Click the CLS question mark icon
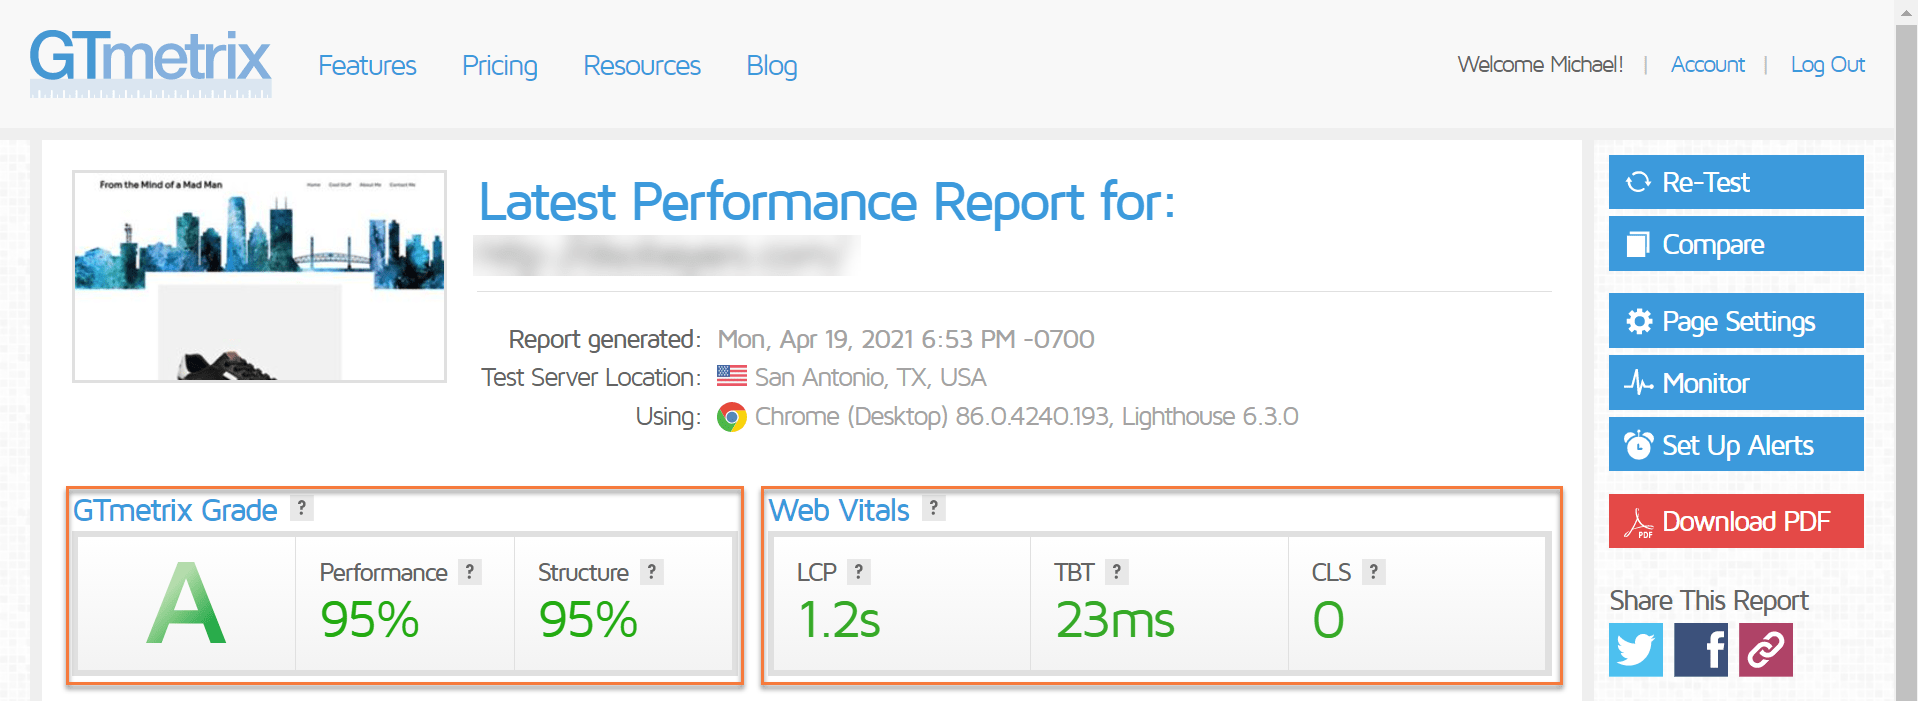This screenshot has width=1918, height=701. (x=1374, y=572)
